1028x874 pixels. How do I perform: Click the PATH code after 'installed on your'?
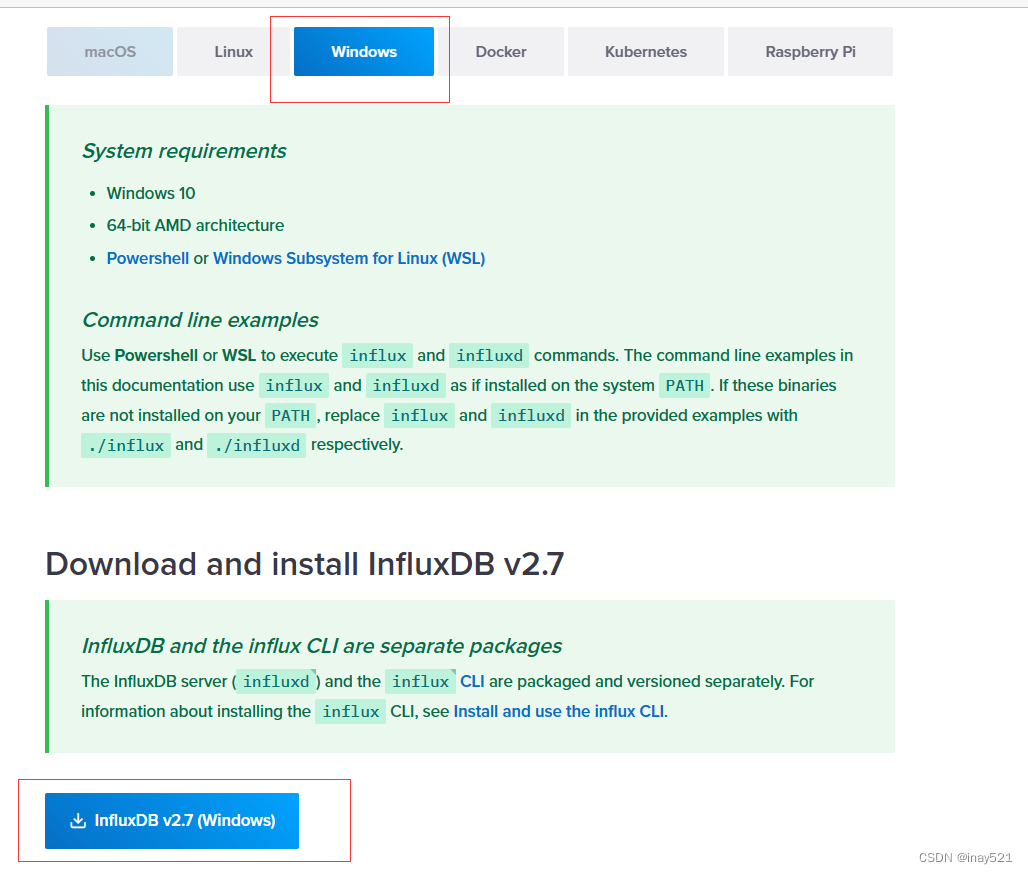[x=290, y=416]
